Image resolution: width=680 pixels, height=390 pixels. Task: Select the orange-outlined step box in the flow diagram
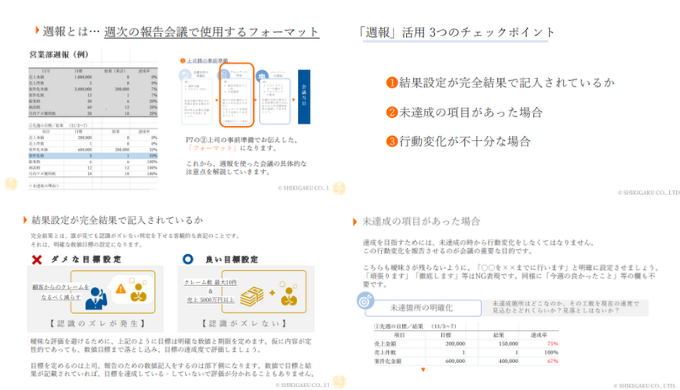point(236,95)
